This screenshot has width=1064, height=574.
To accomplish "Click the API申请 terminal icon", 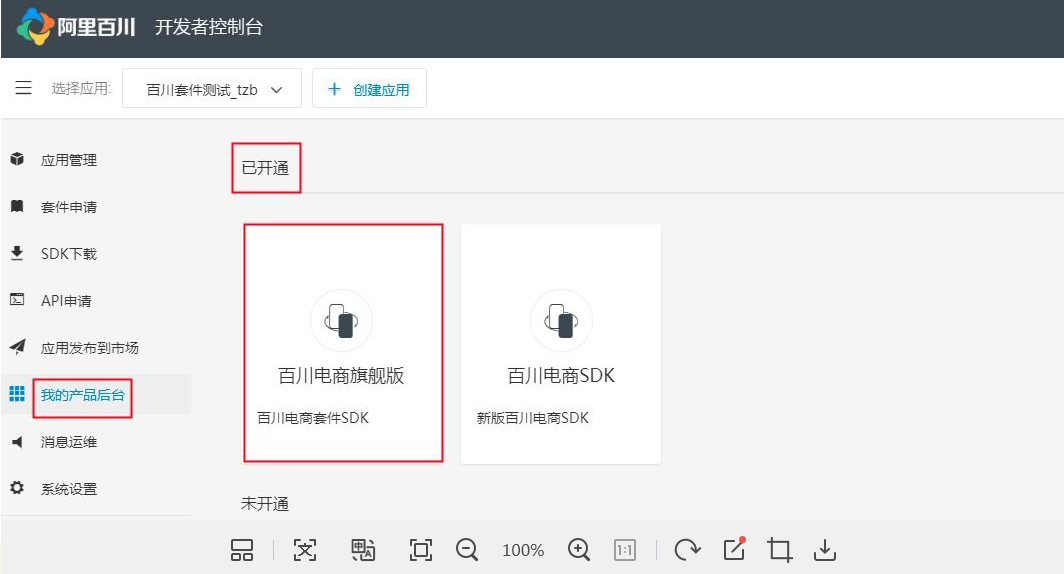I will click(x=17, y=299).
